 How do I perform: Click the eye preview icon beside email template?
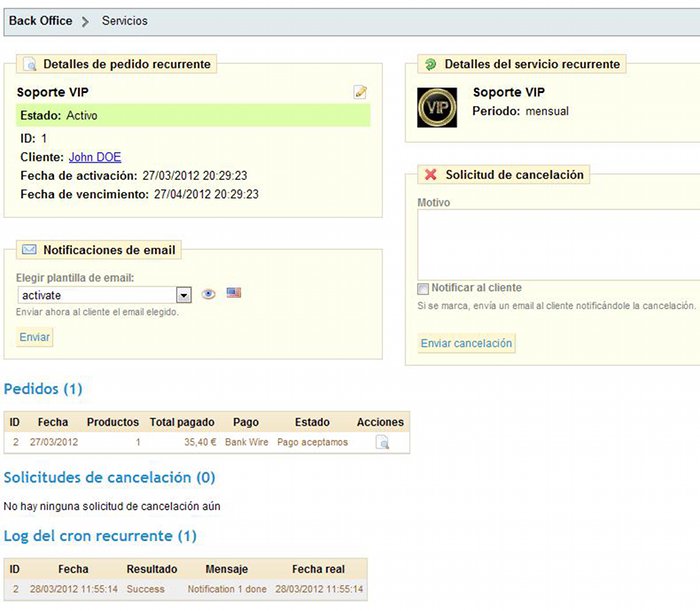point(208,294)
